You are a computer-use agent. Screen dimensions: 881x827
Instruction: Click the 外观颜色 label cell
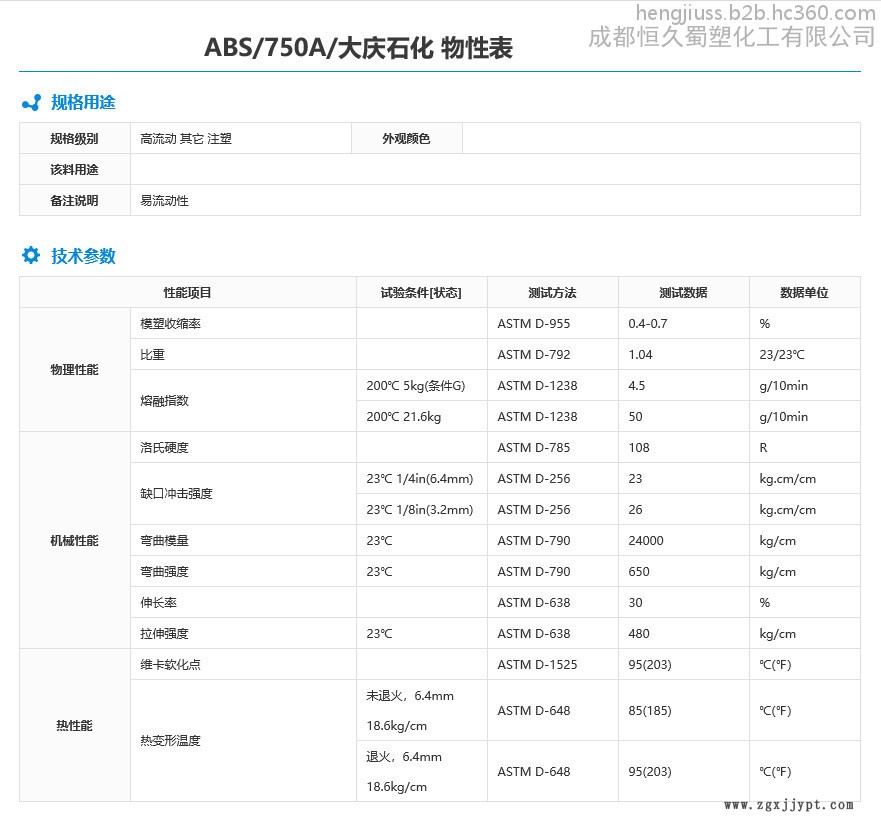[407, 138]
